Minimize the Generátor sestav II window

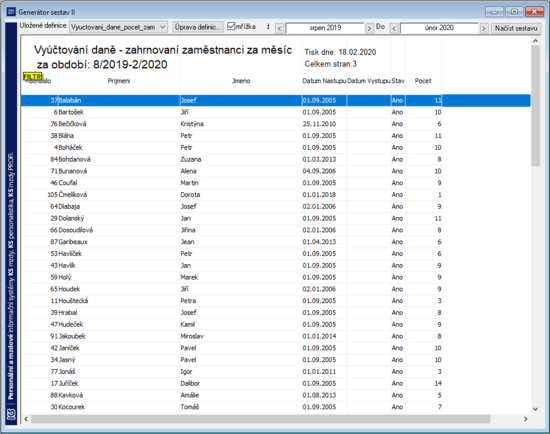click(x=495, y=12)
